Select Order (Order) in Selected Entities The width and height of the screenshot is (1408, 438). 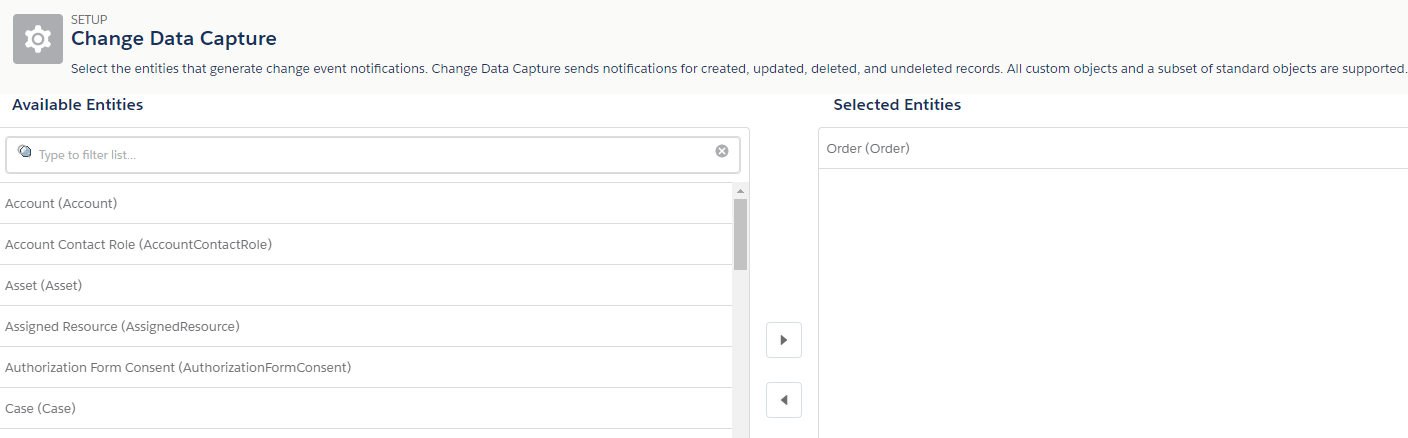(x=868, y=148)
